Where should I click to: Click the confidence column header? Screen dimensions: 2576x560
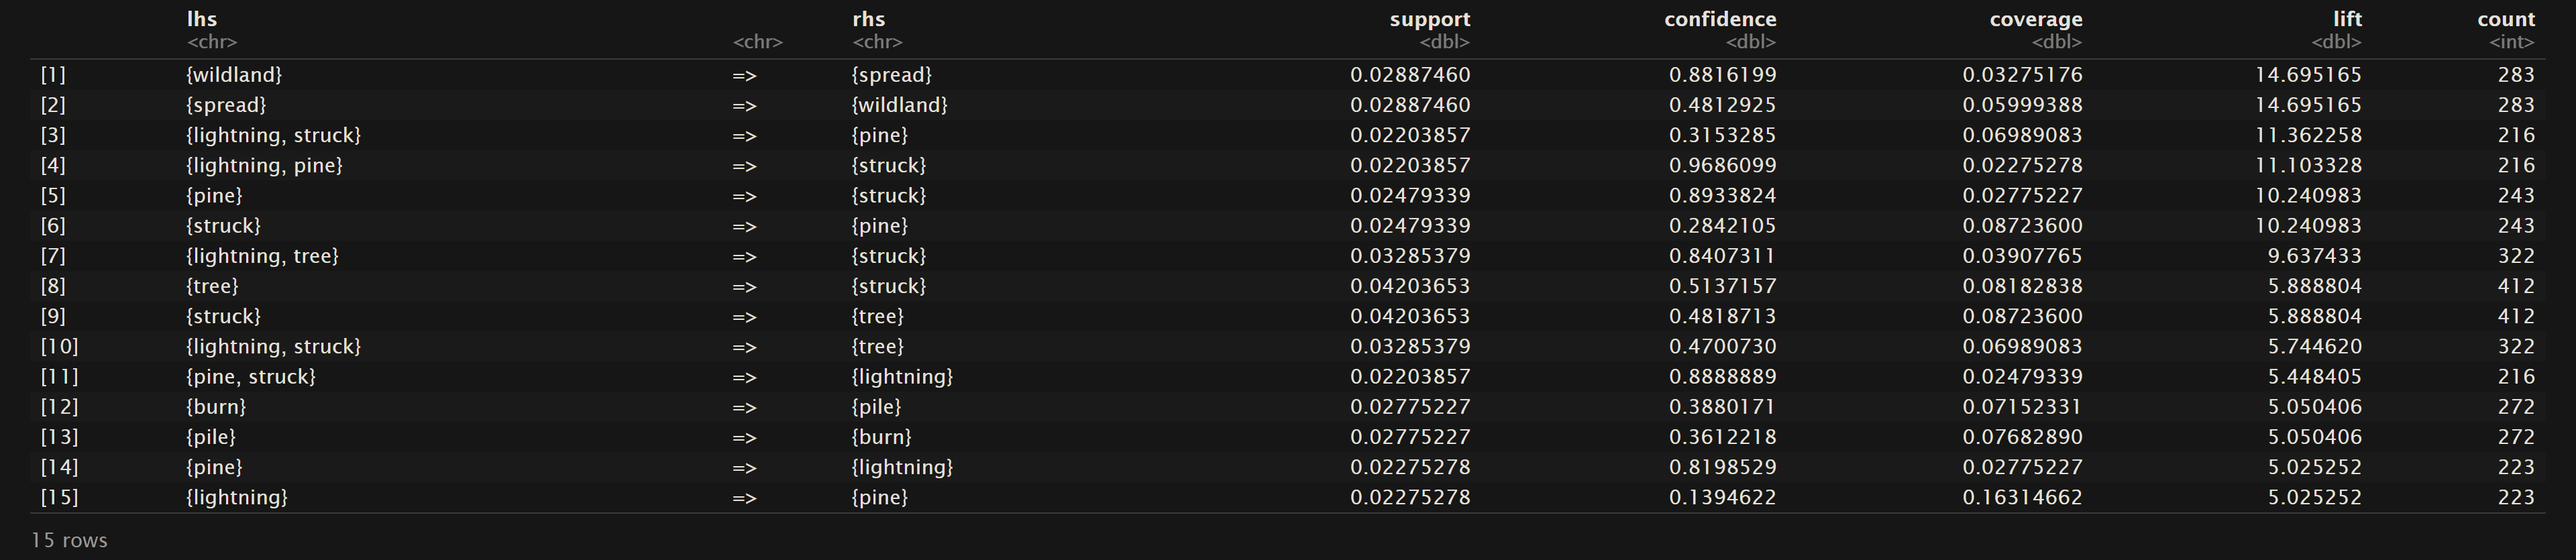[x=1719, y=19]
